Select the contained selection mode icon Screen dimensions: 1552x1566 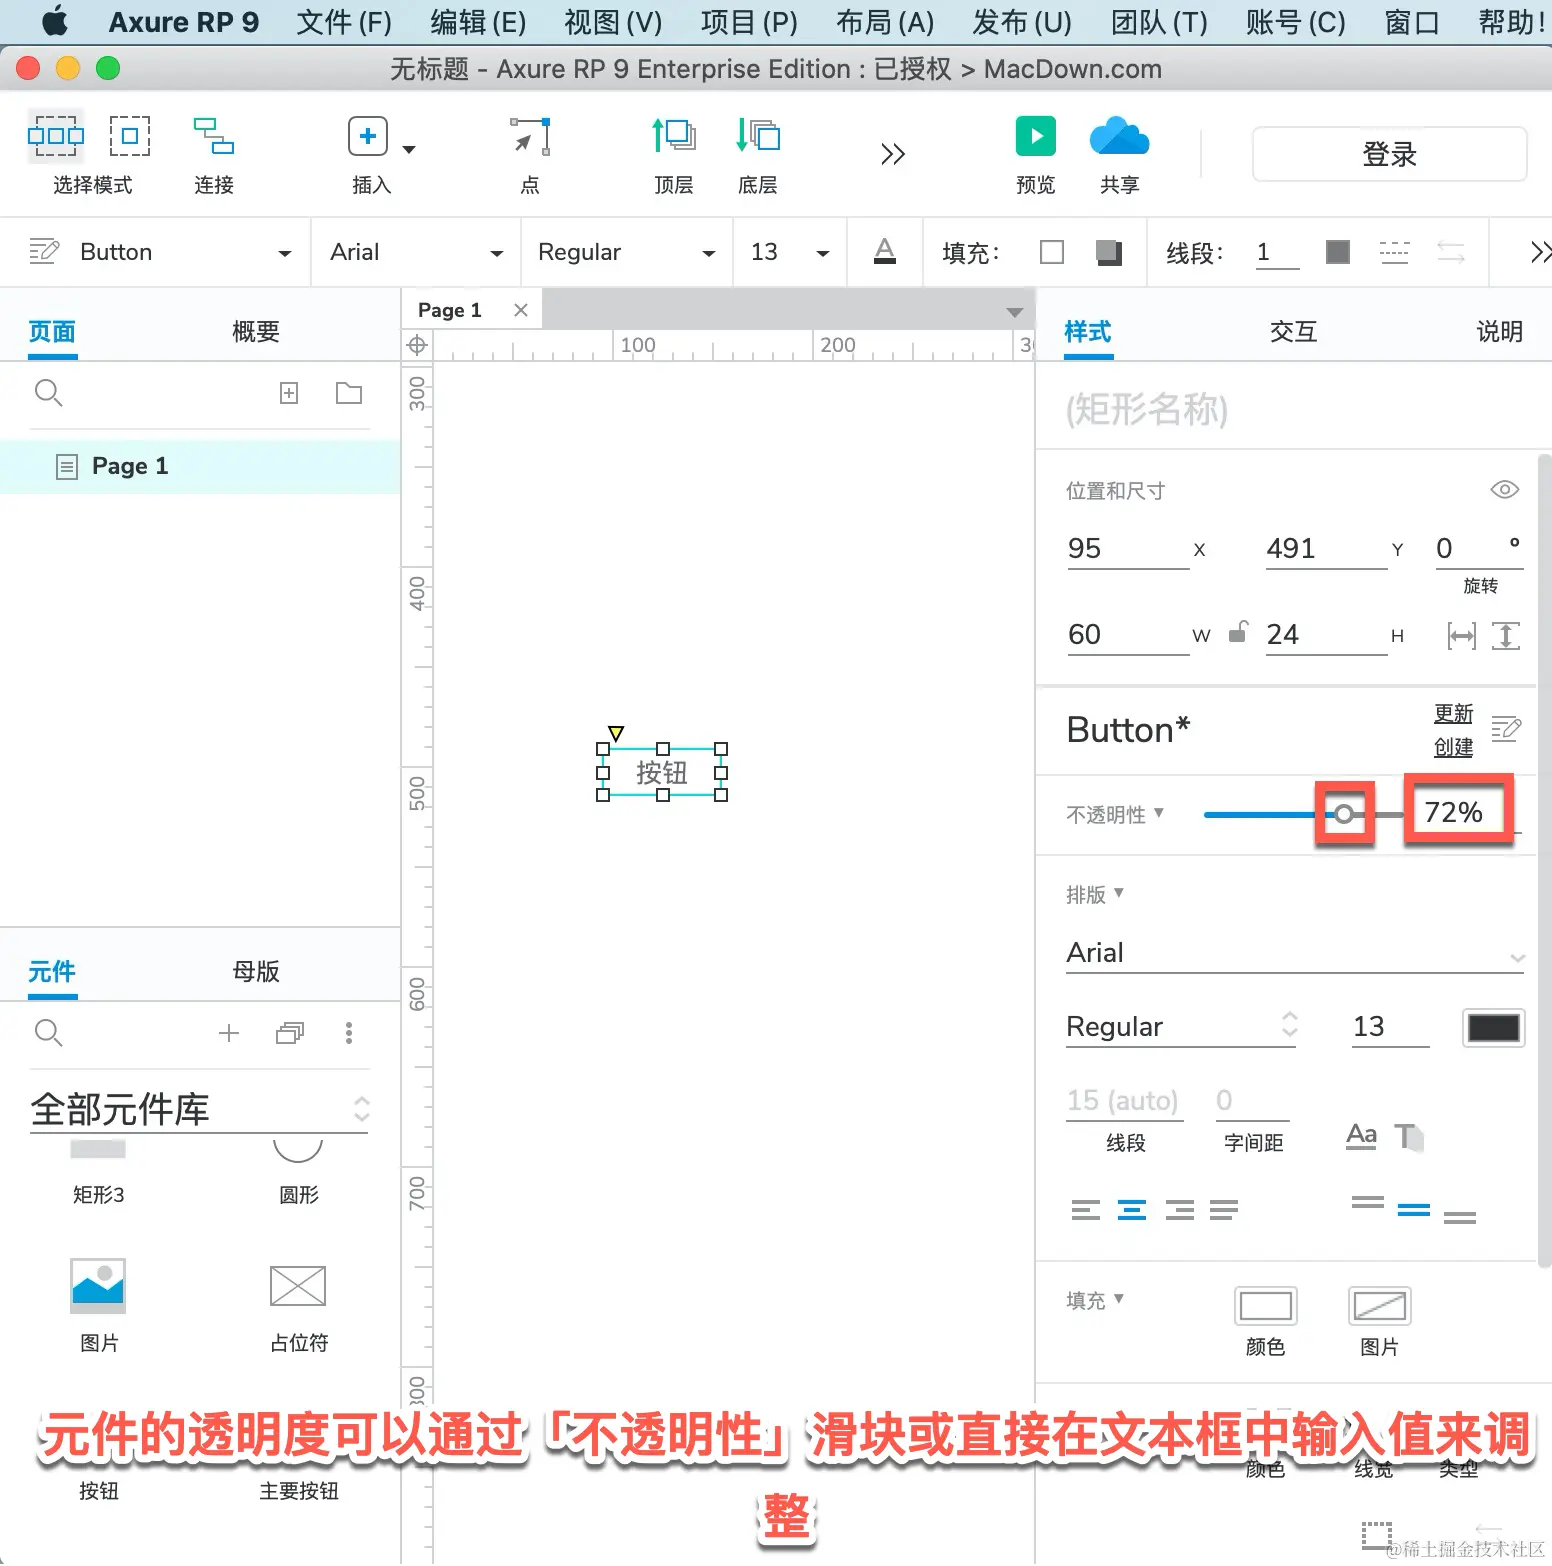tap(130, 135)
